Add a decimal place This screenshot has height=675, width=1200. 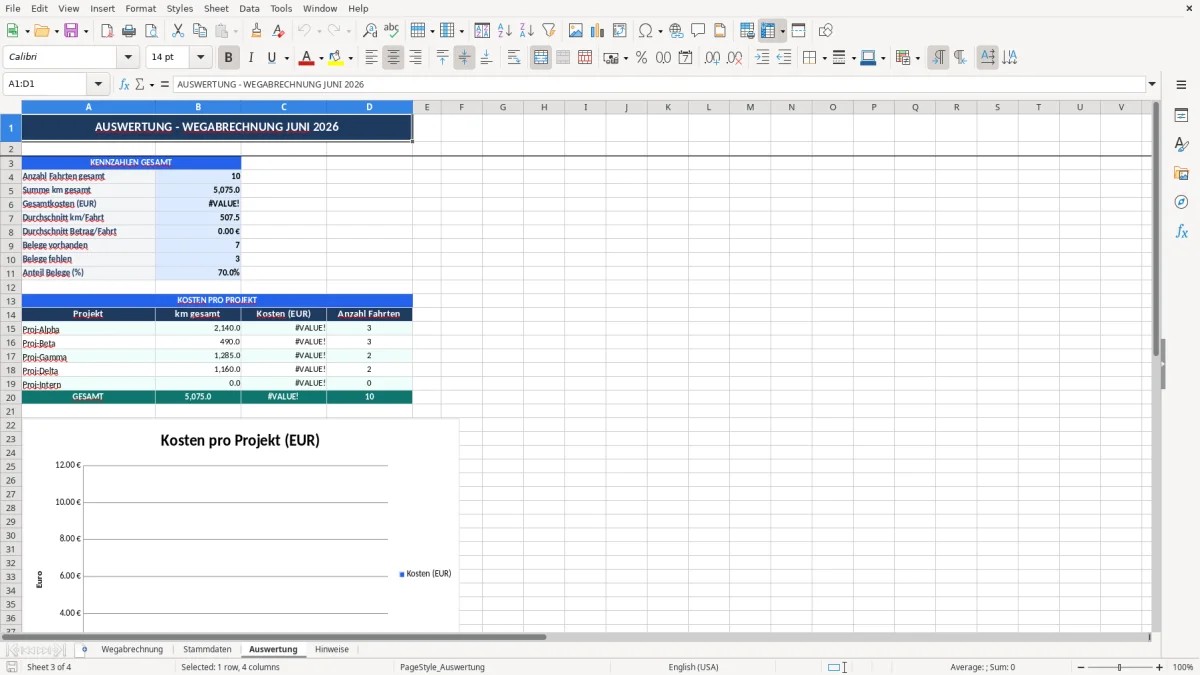tap(712, 58)
